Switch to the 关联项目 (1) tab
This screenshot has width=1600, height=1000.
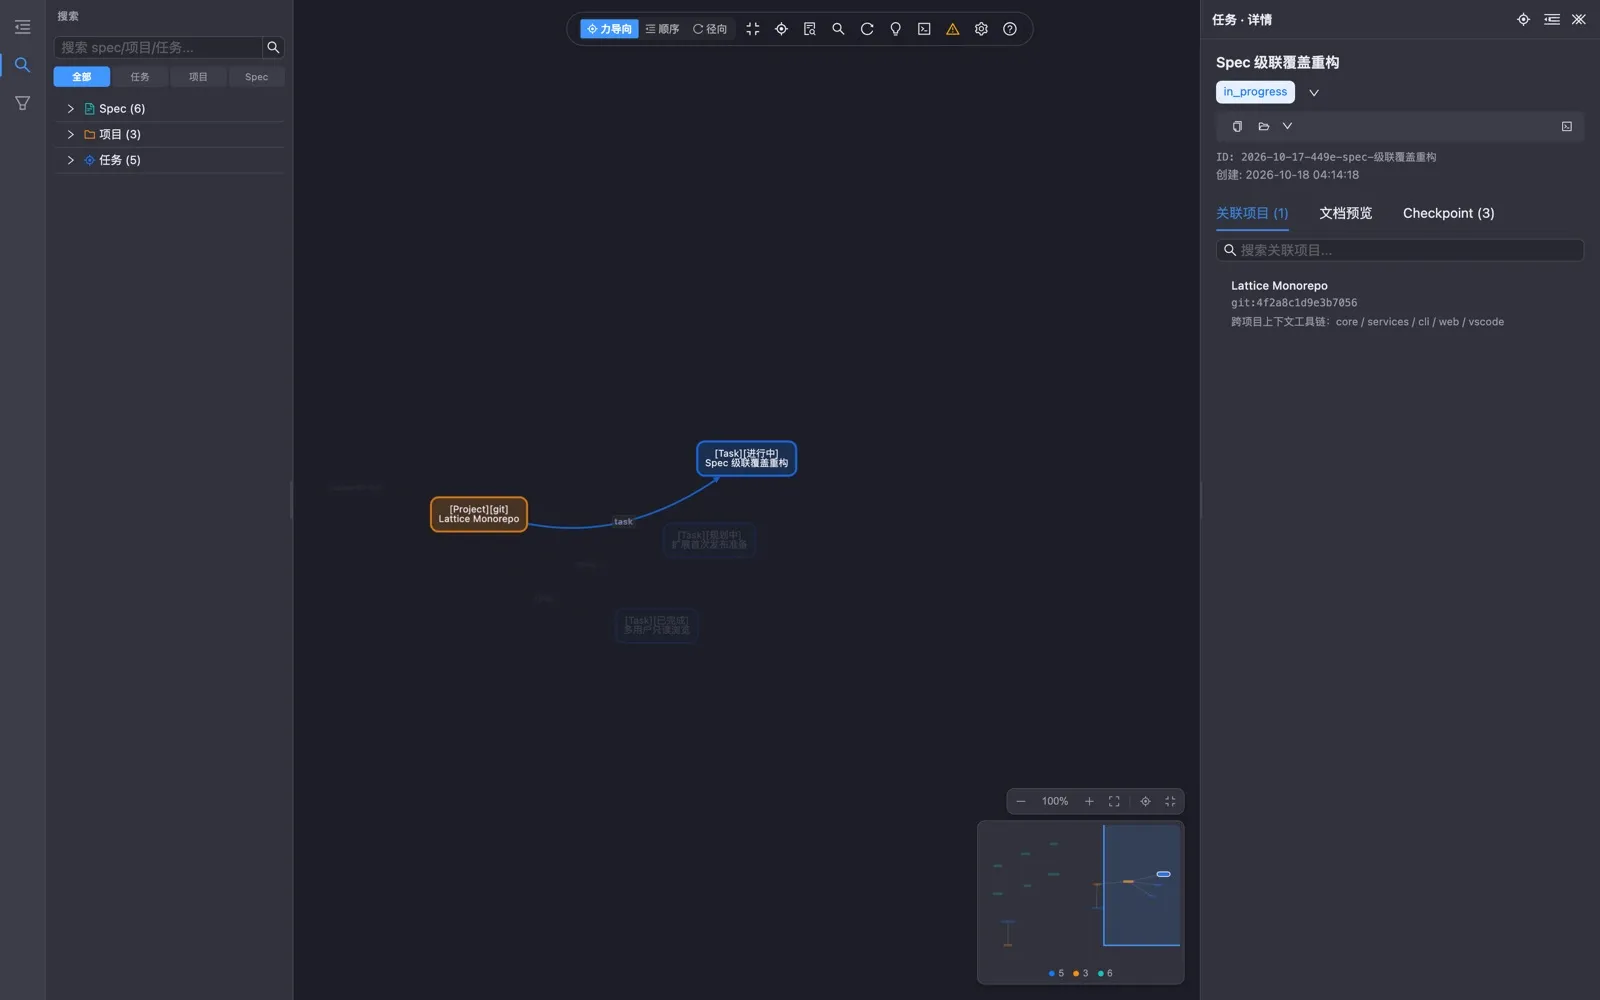click(1252, 213)
